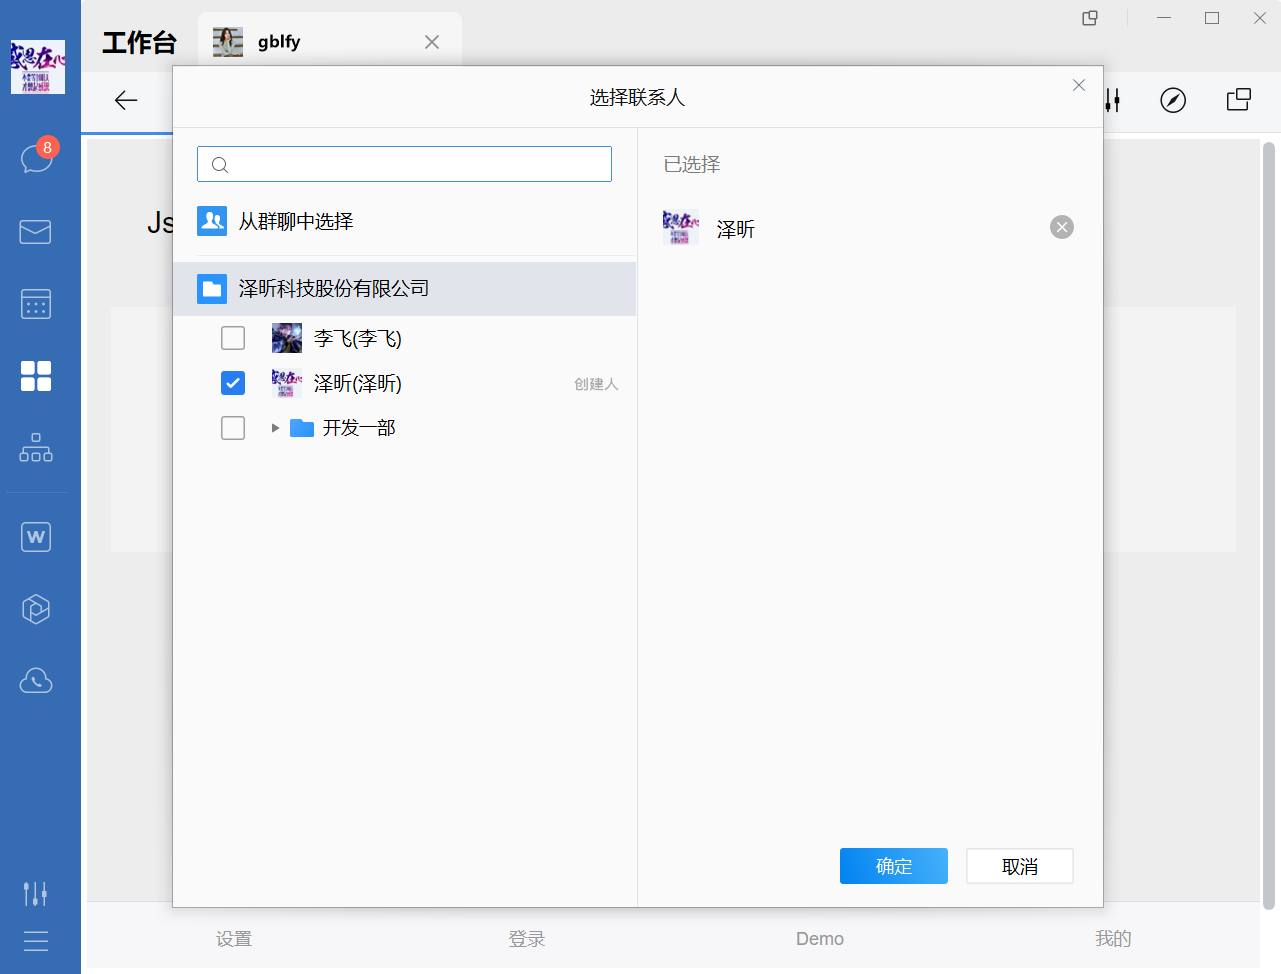Open the Calendar sidebar icon
1281x974 pixels.
[36, 304]
